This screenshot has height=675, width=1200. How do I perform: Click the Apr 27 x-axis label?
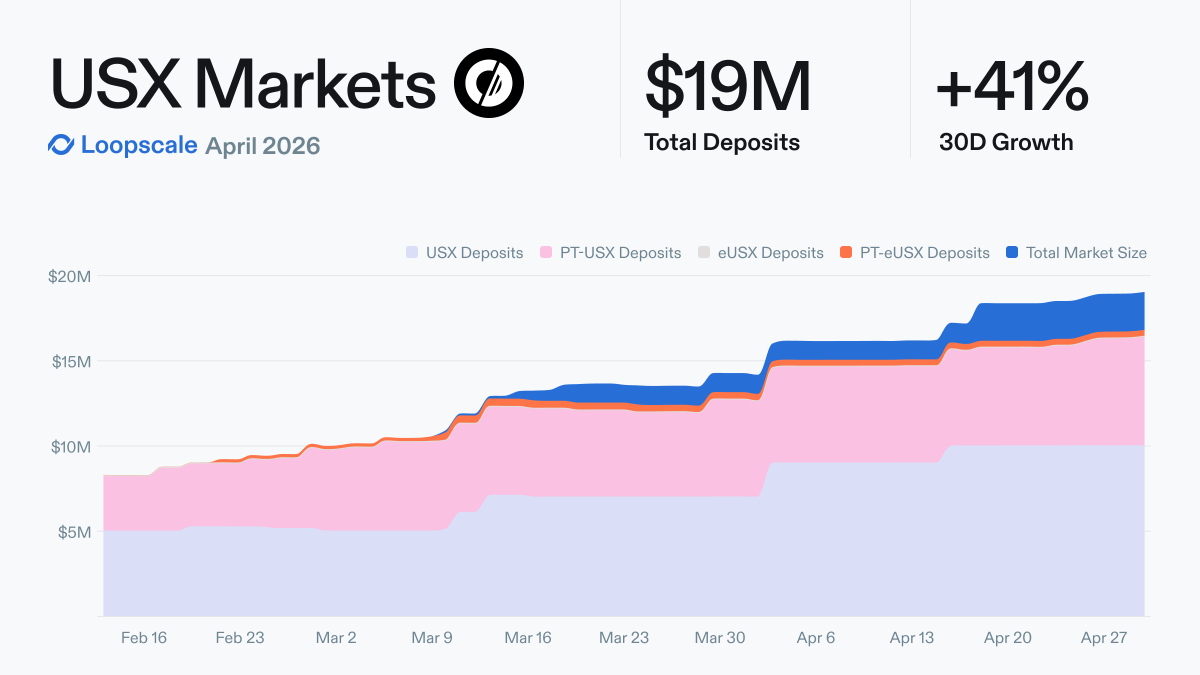[x=1104, y=637]
